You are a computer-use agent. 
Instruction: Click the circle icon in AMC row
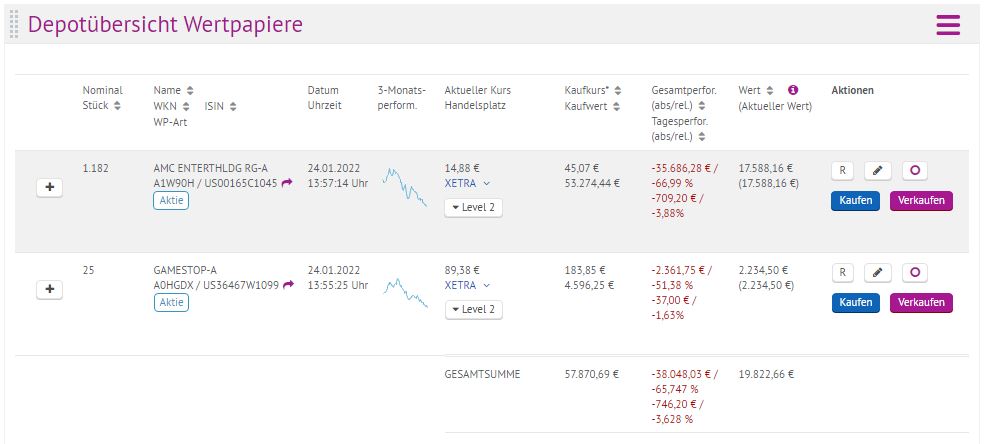pos(914,171)
